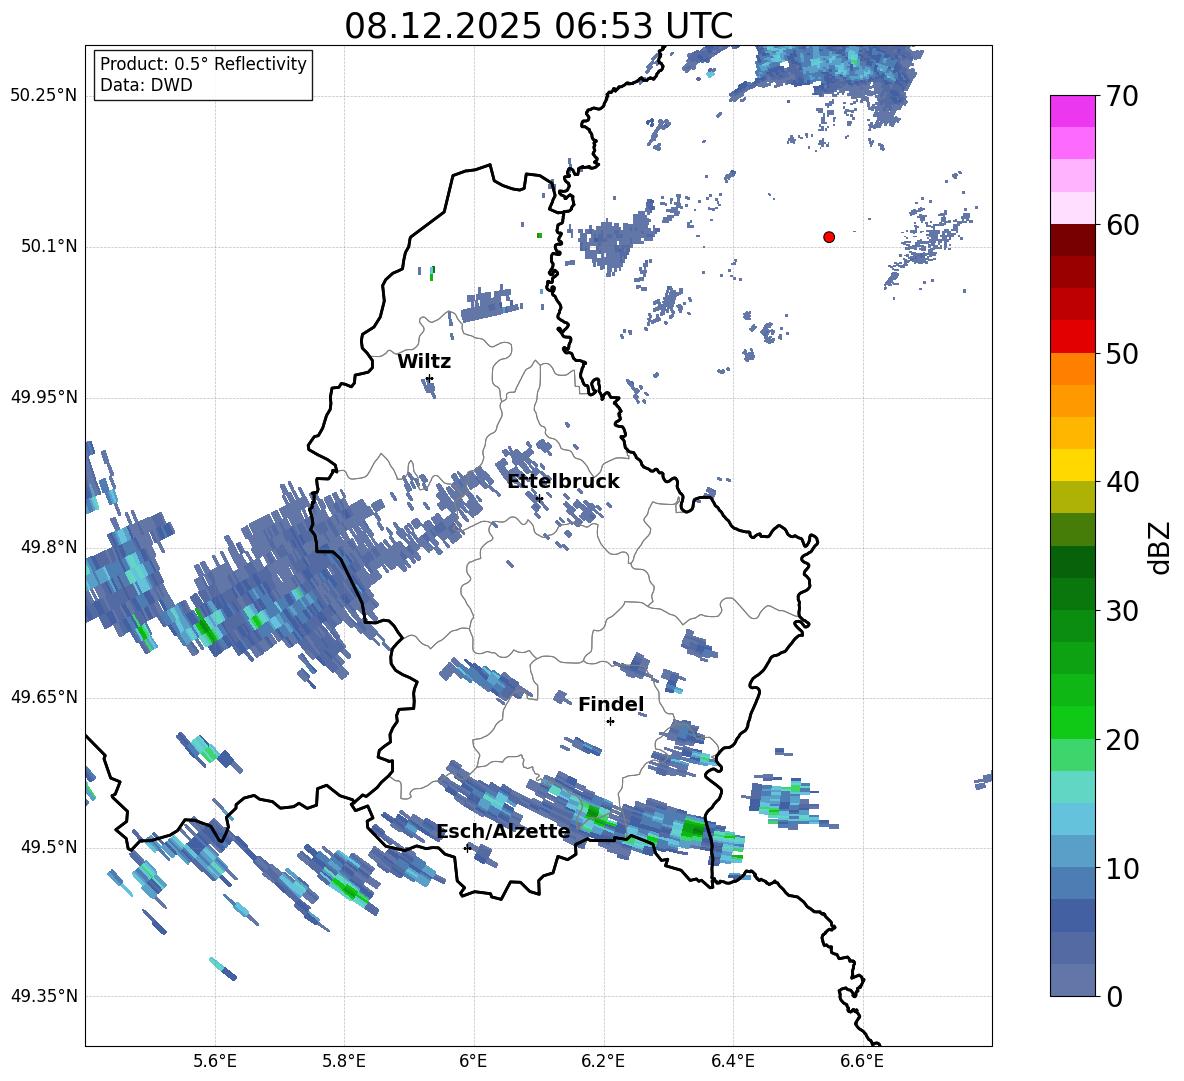Click the yellow swatch just above 40
Screen dimensions: 1184x1081
pos(1073,465)
